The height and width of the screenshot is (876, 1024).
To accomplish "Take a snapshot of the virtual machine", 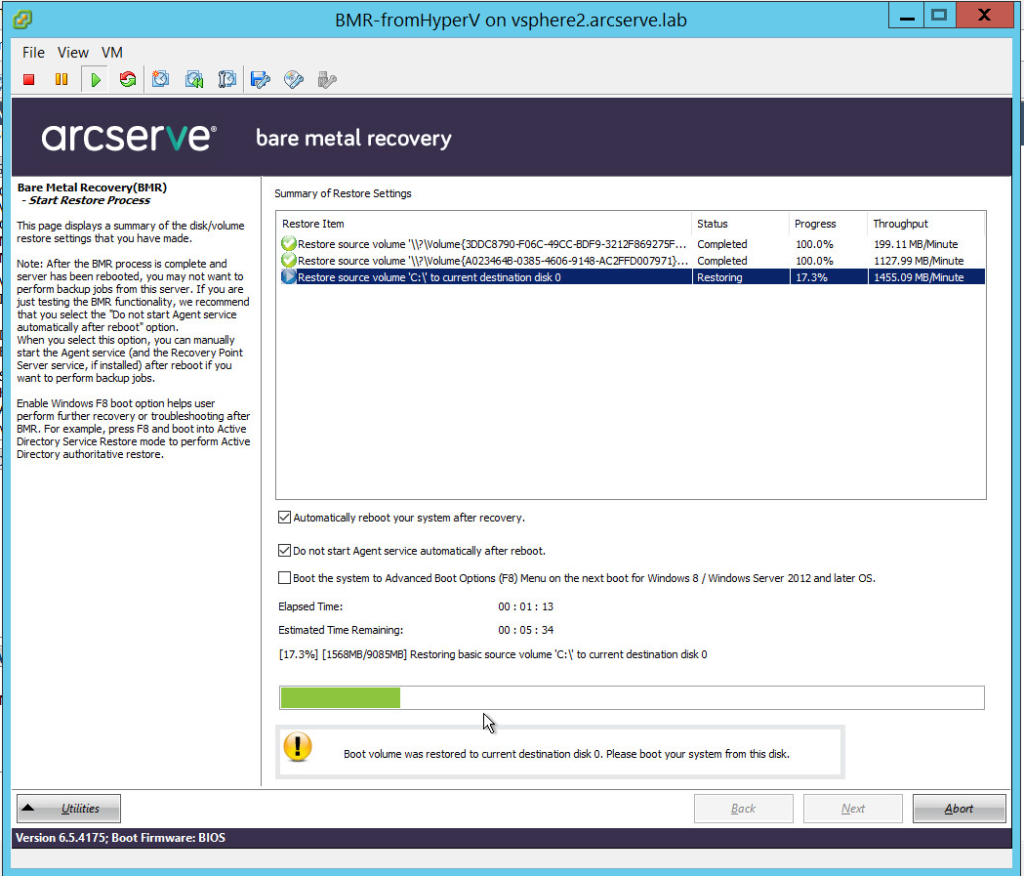I will [161, 80].
